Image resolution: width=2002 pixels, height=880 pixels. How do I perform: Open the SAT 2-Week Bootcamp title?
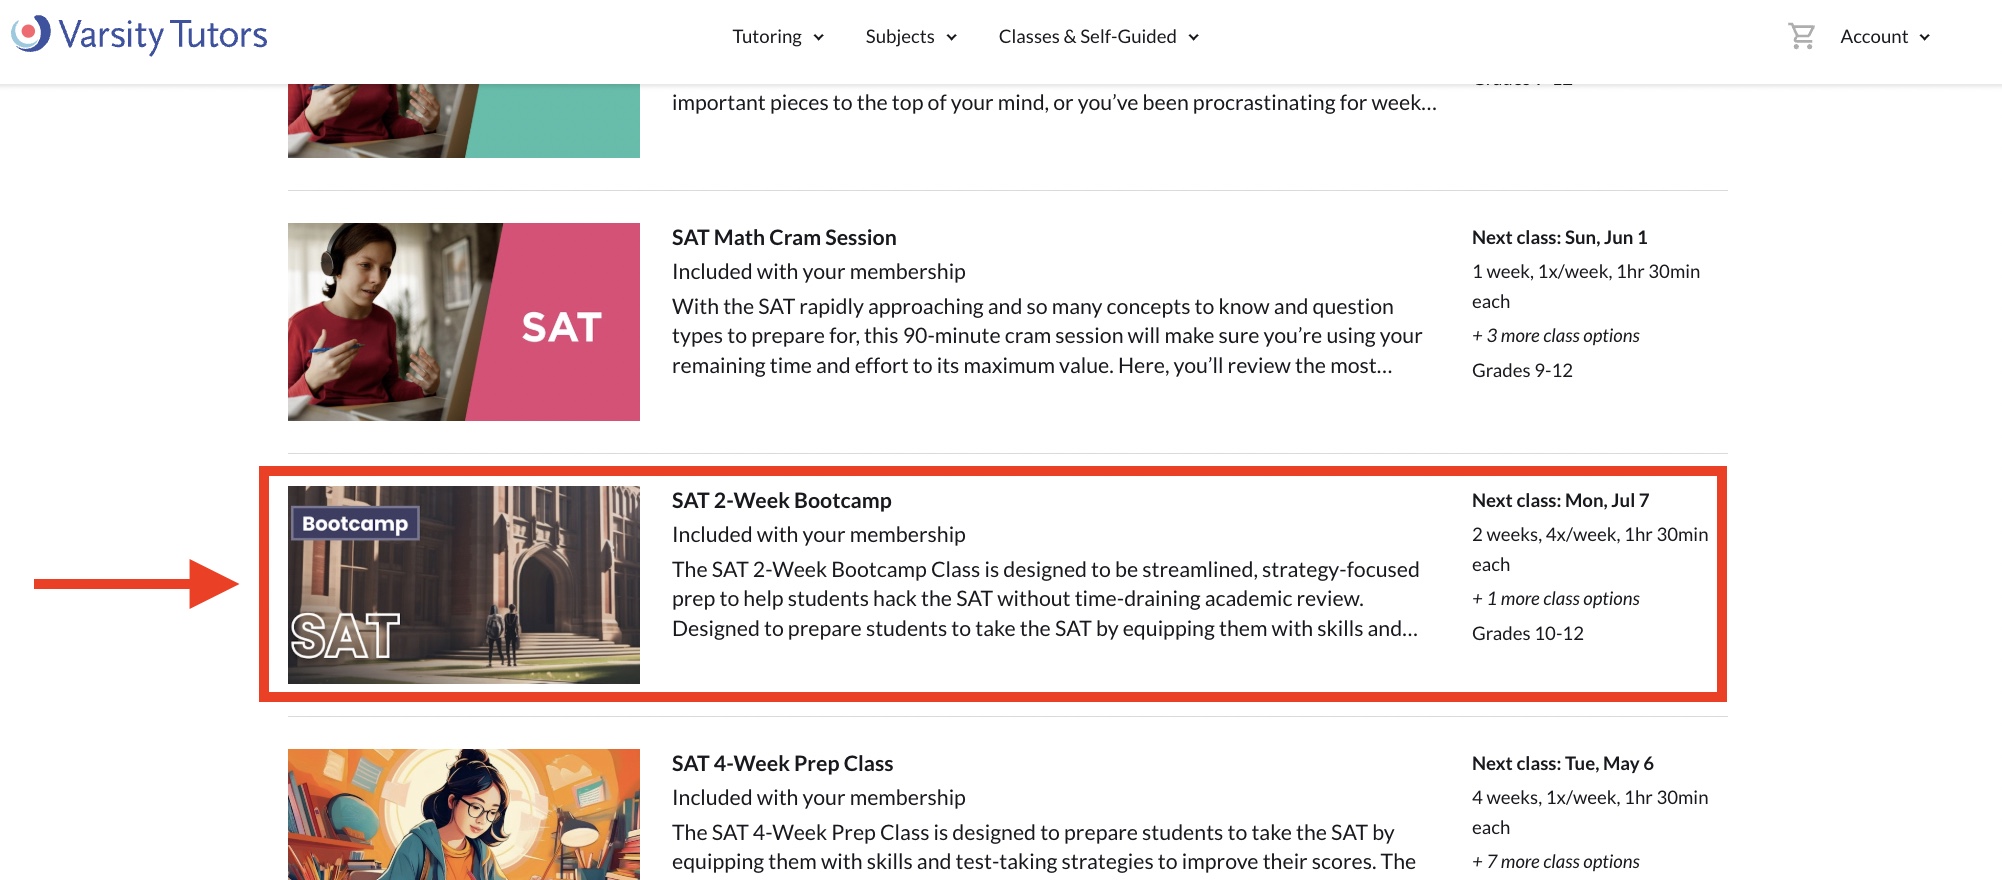[781, 501]
